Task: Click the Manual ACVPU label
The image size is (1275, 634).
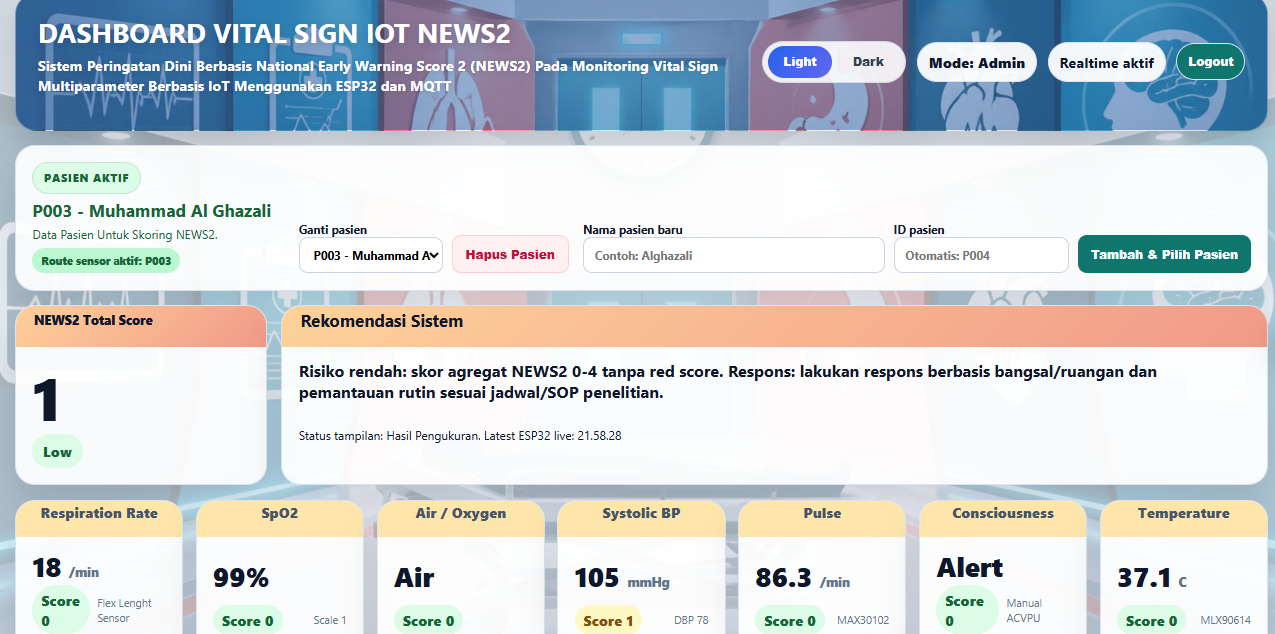Action: coord(1025,611)
